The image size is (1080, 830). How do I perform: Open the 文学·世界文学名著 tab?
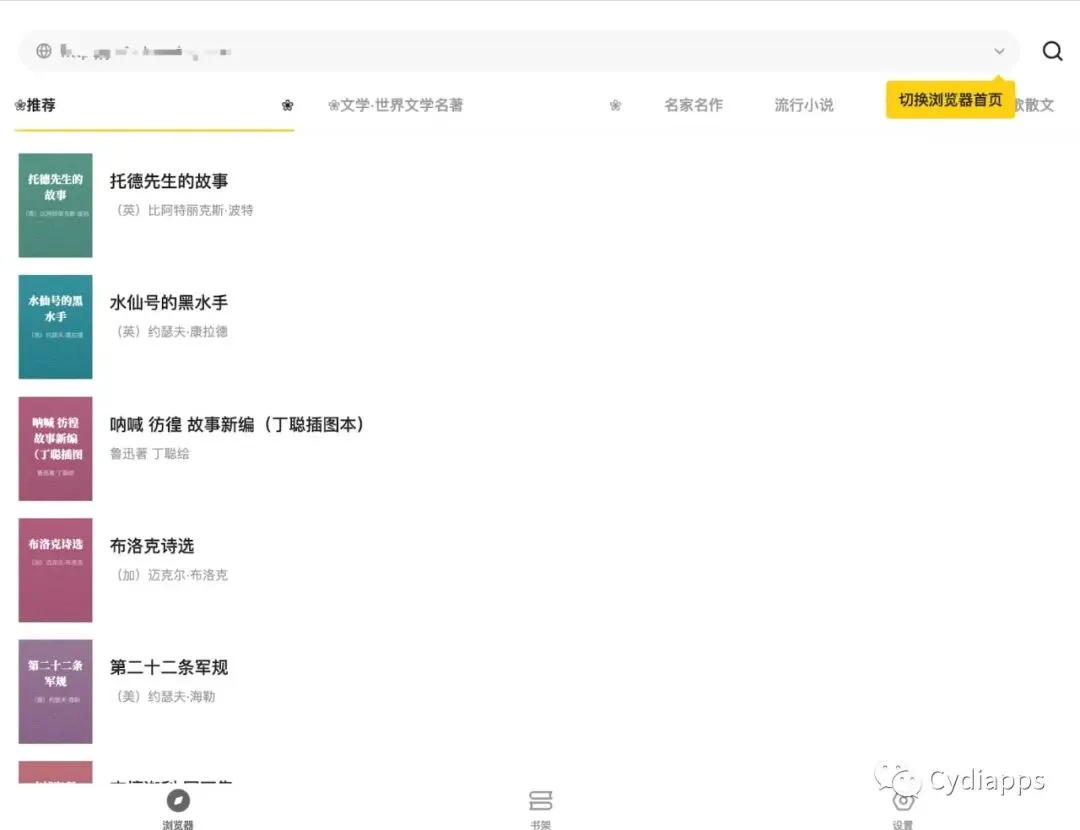(396, 105)
